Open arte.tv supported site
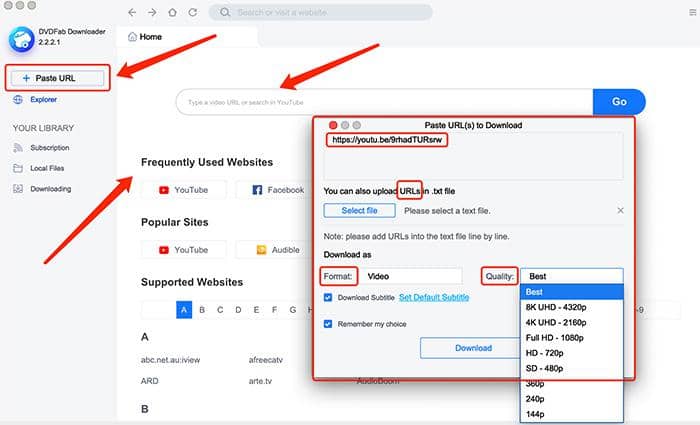Image resolution: width=700 pixels, height=425 pixels. 260,381
